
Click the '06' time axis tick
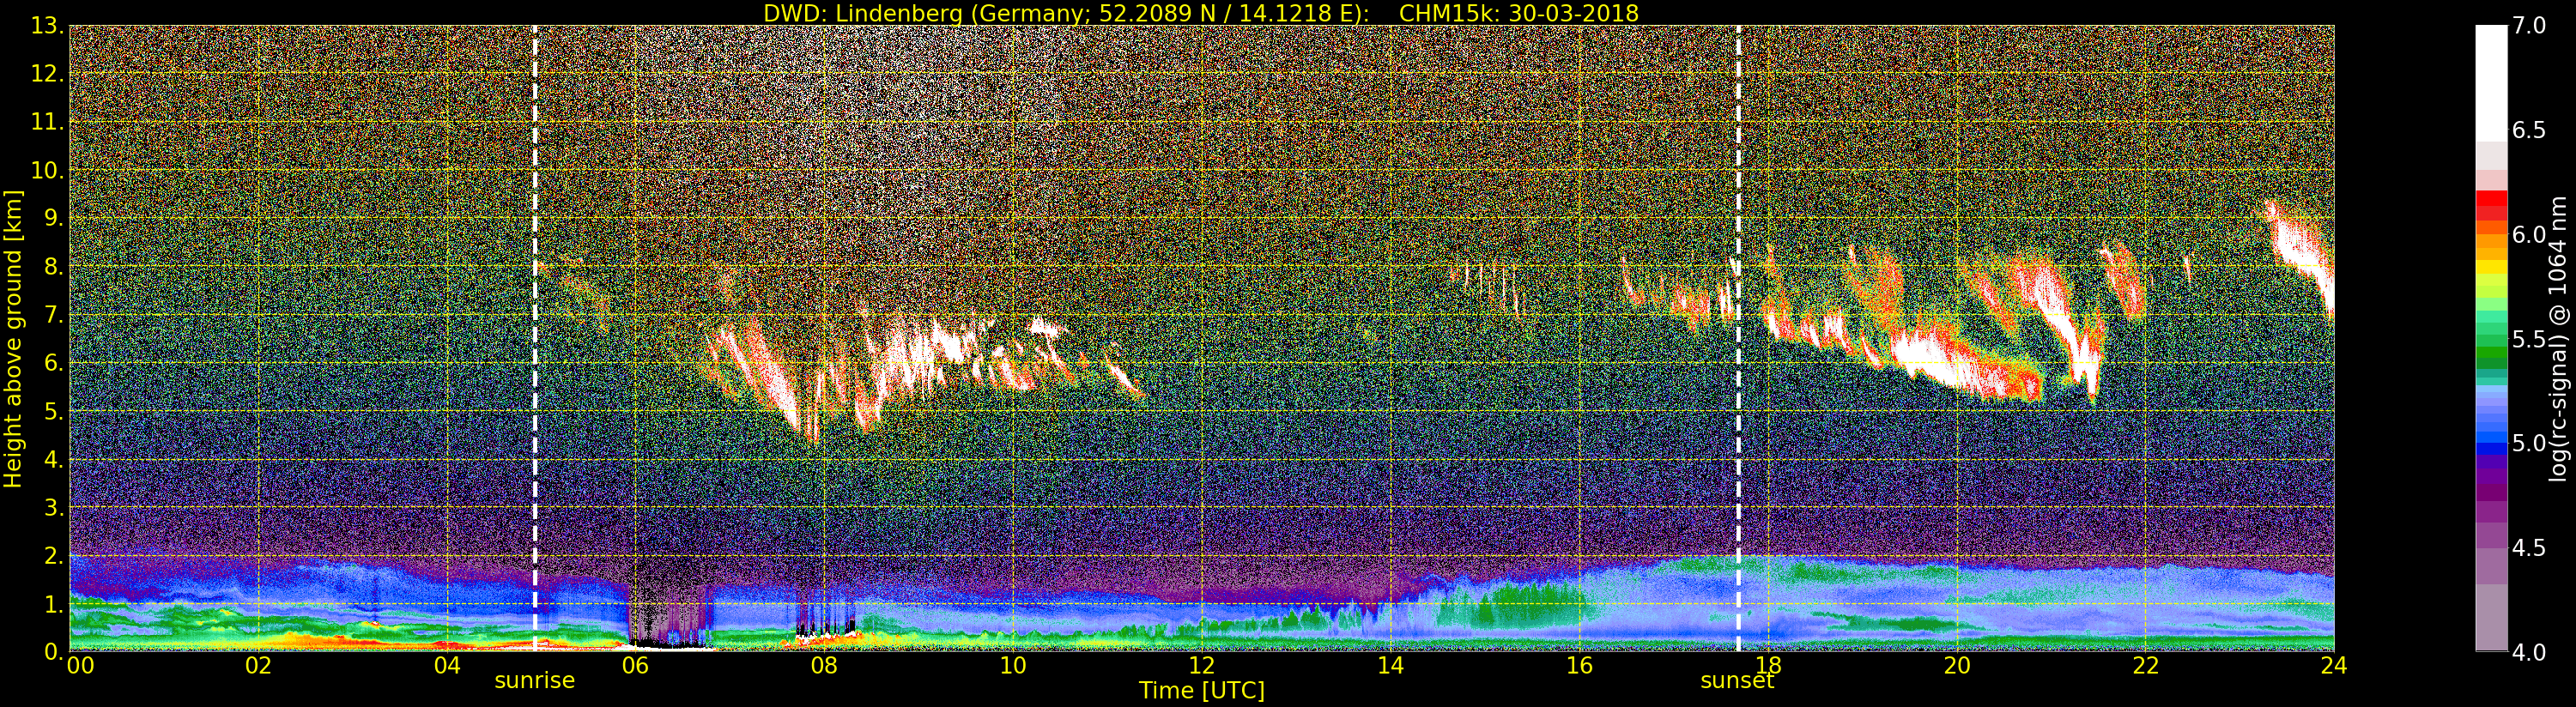point(635,666)
